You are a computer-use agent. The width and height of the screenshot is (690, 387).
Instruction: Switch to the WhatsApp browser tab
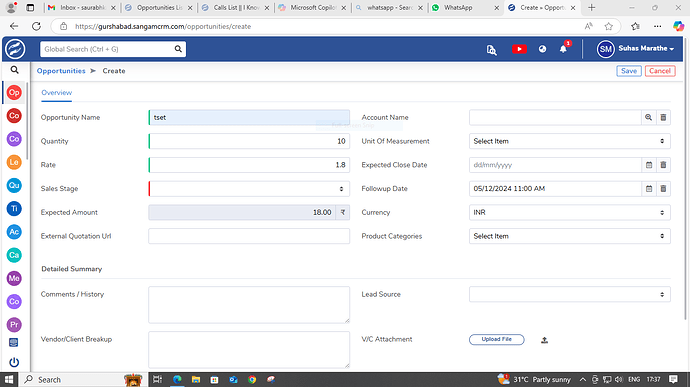466,7
